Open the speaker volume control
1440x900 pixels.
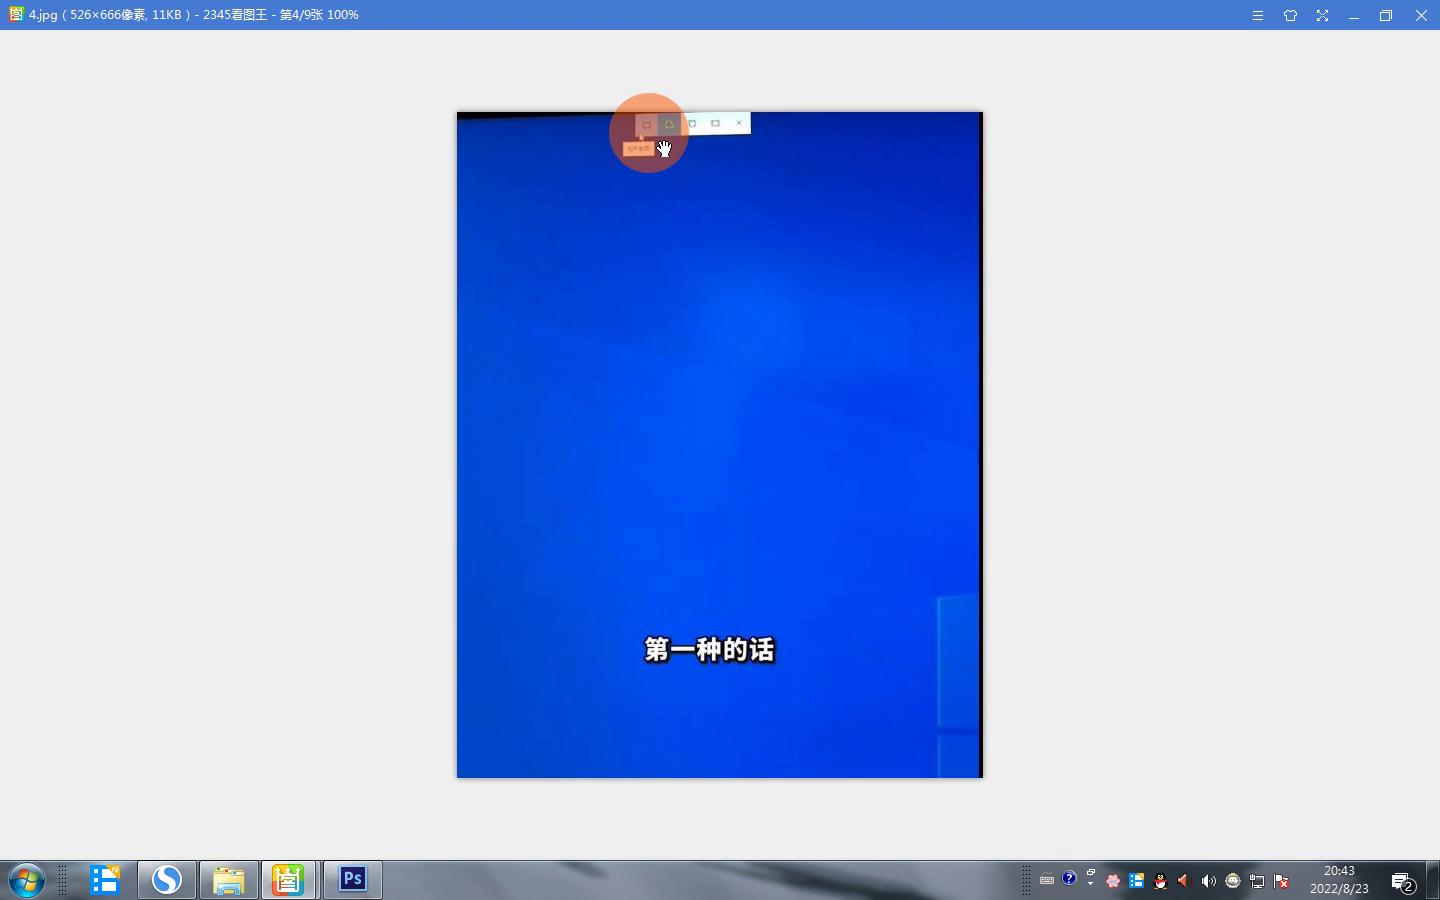pos(1208,881)
